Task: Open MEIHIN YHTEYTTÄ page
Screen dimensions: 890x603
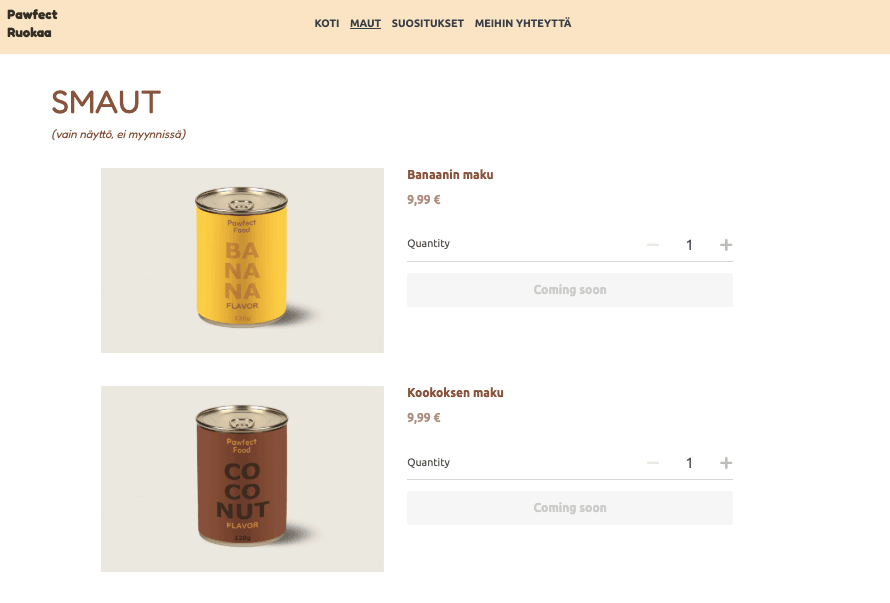Action: (523, 23)
